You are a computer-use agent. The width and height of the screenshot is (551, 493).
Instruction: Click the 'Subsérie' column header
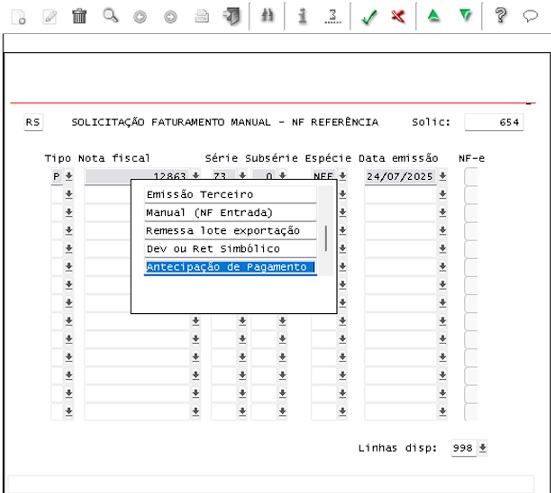point(271,158)
